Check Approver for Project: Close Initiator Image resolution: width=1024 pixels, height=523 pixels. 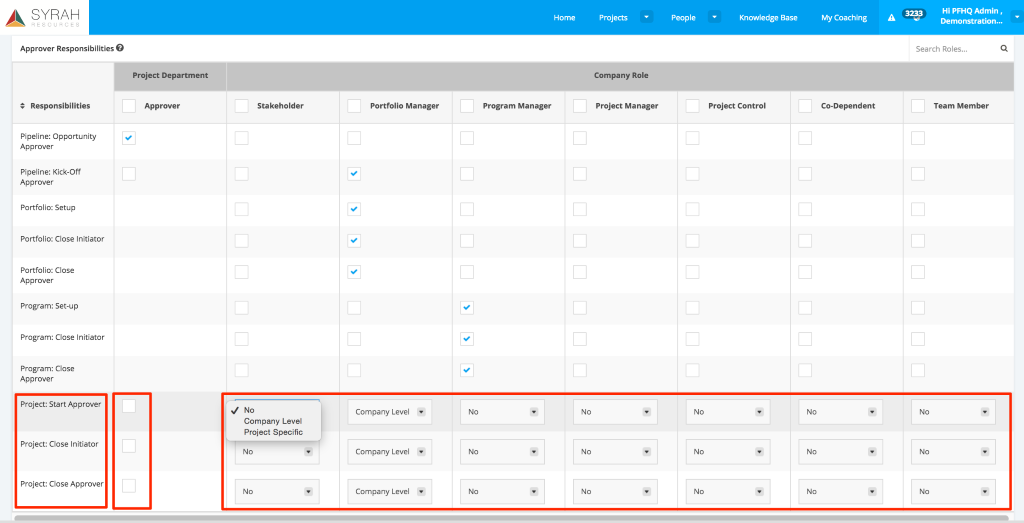(129, 446)
